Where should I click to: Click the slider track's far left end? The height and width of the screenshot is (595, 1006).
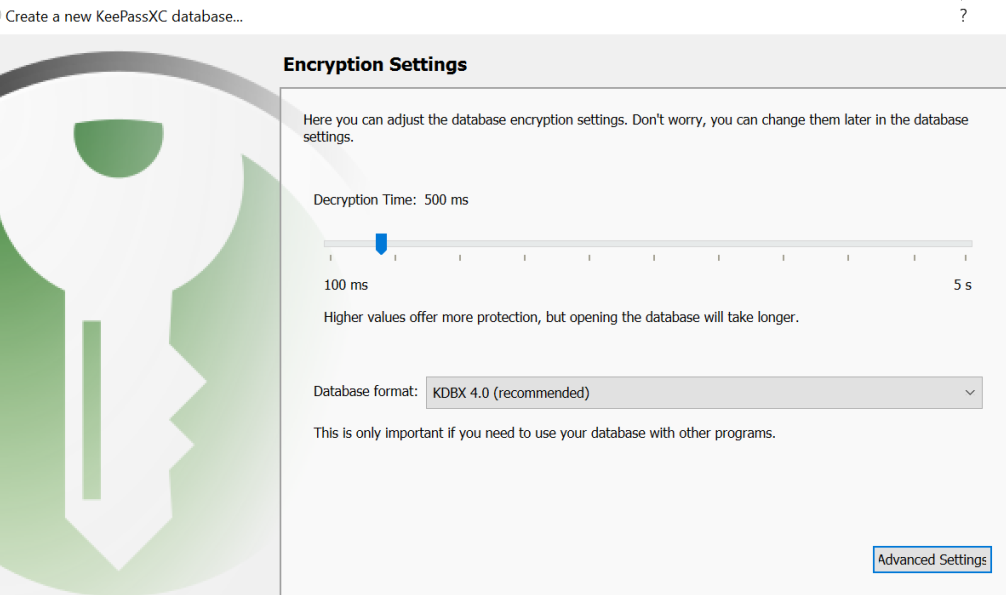[327, 243]
